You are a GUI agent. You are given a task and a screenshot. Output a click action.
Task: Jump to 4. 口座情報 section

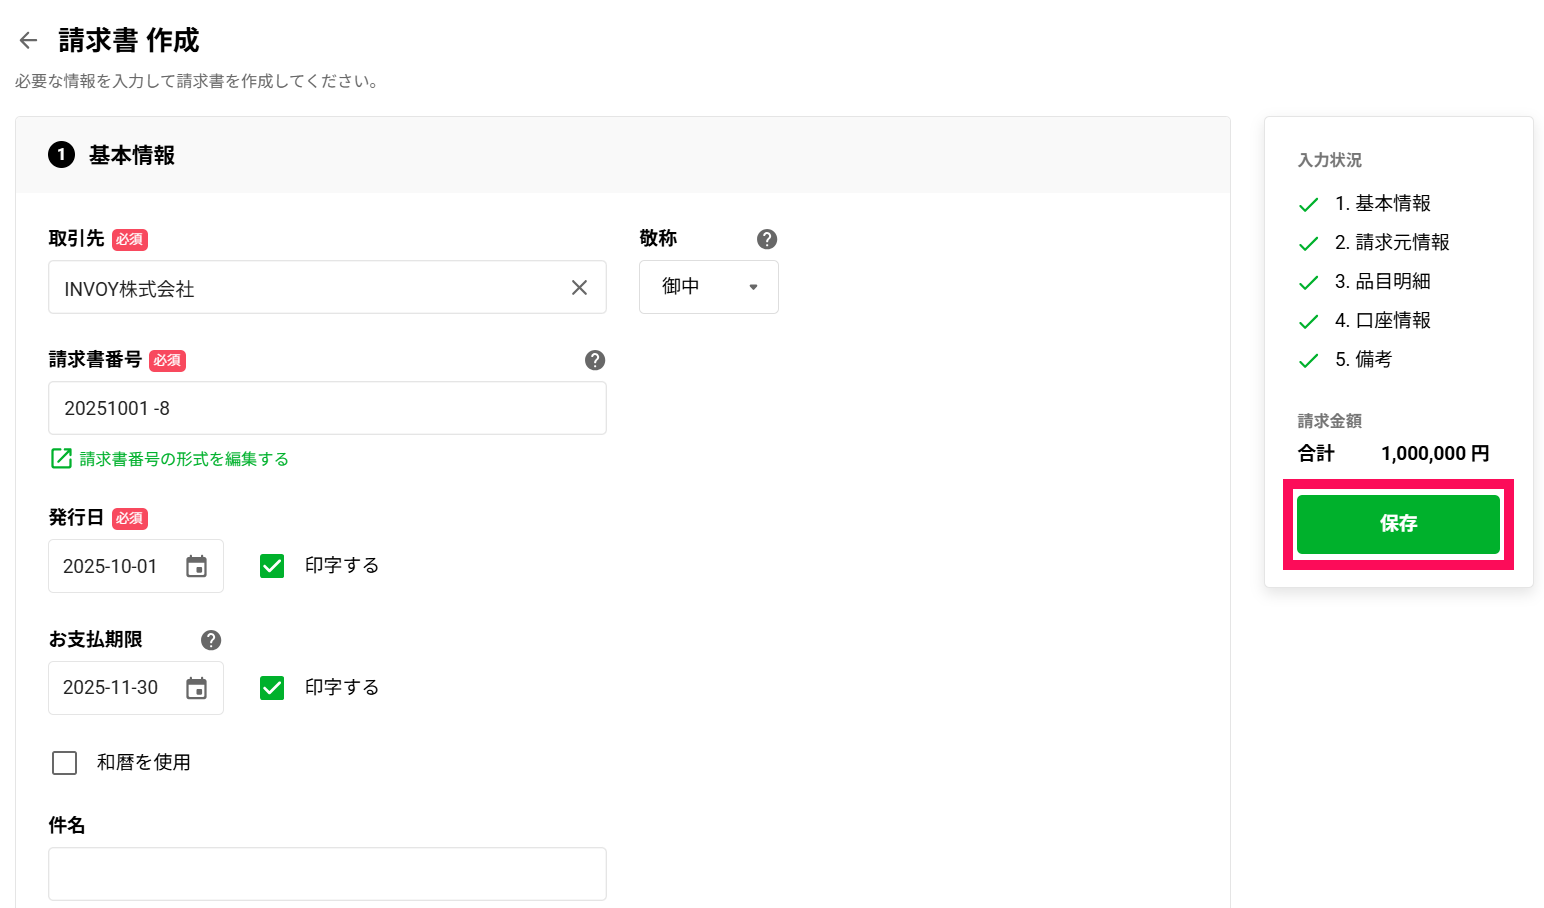pos(1382,320)
